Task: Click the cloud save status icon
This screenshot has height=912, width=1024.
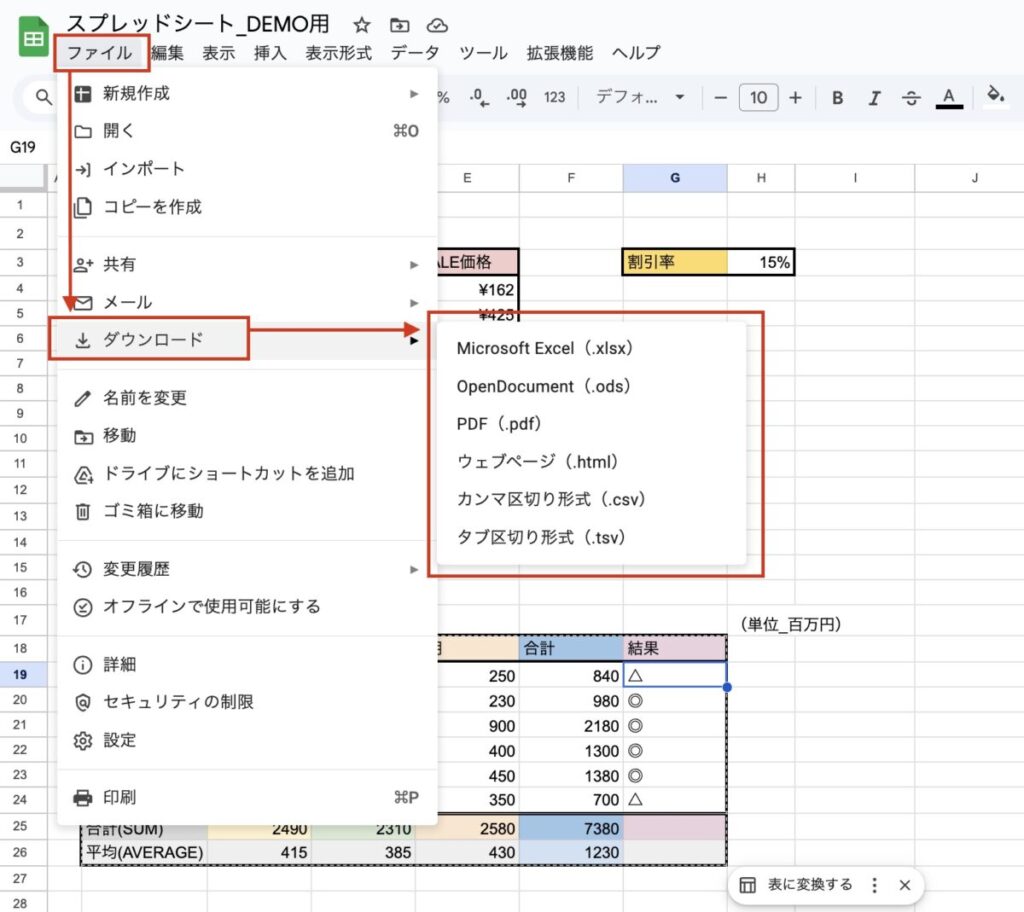Action: point(437,25)
